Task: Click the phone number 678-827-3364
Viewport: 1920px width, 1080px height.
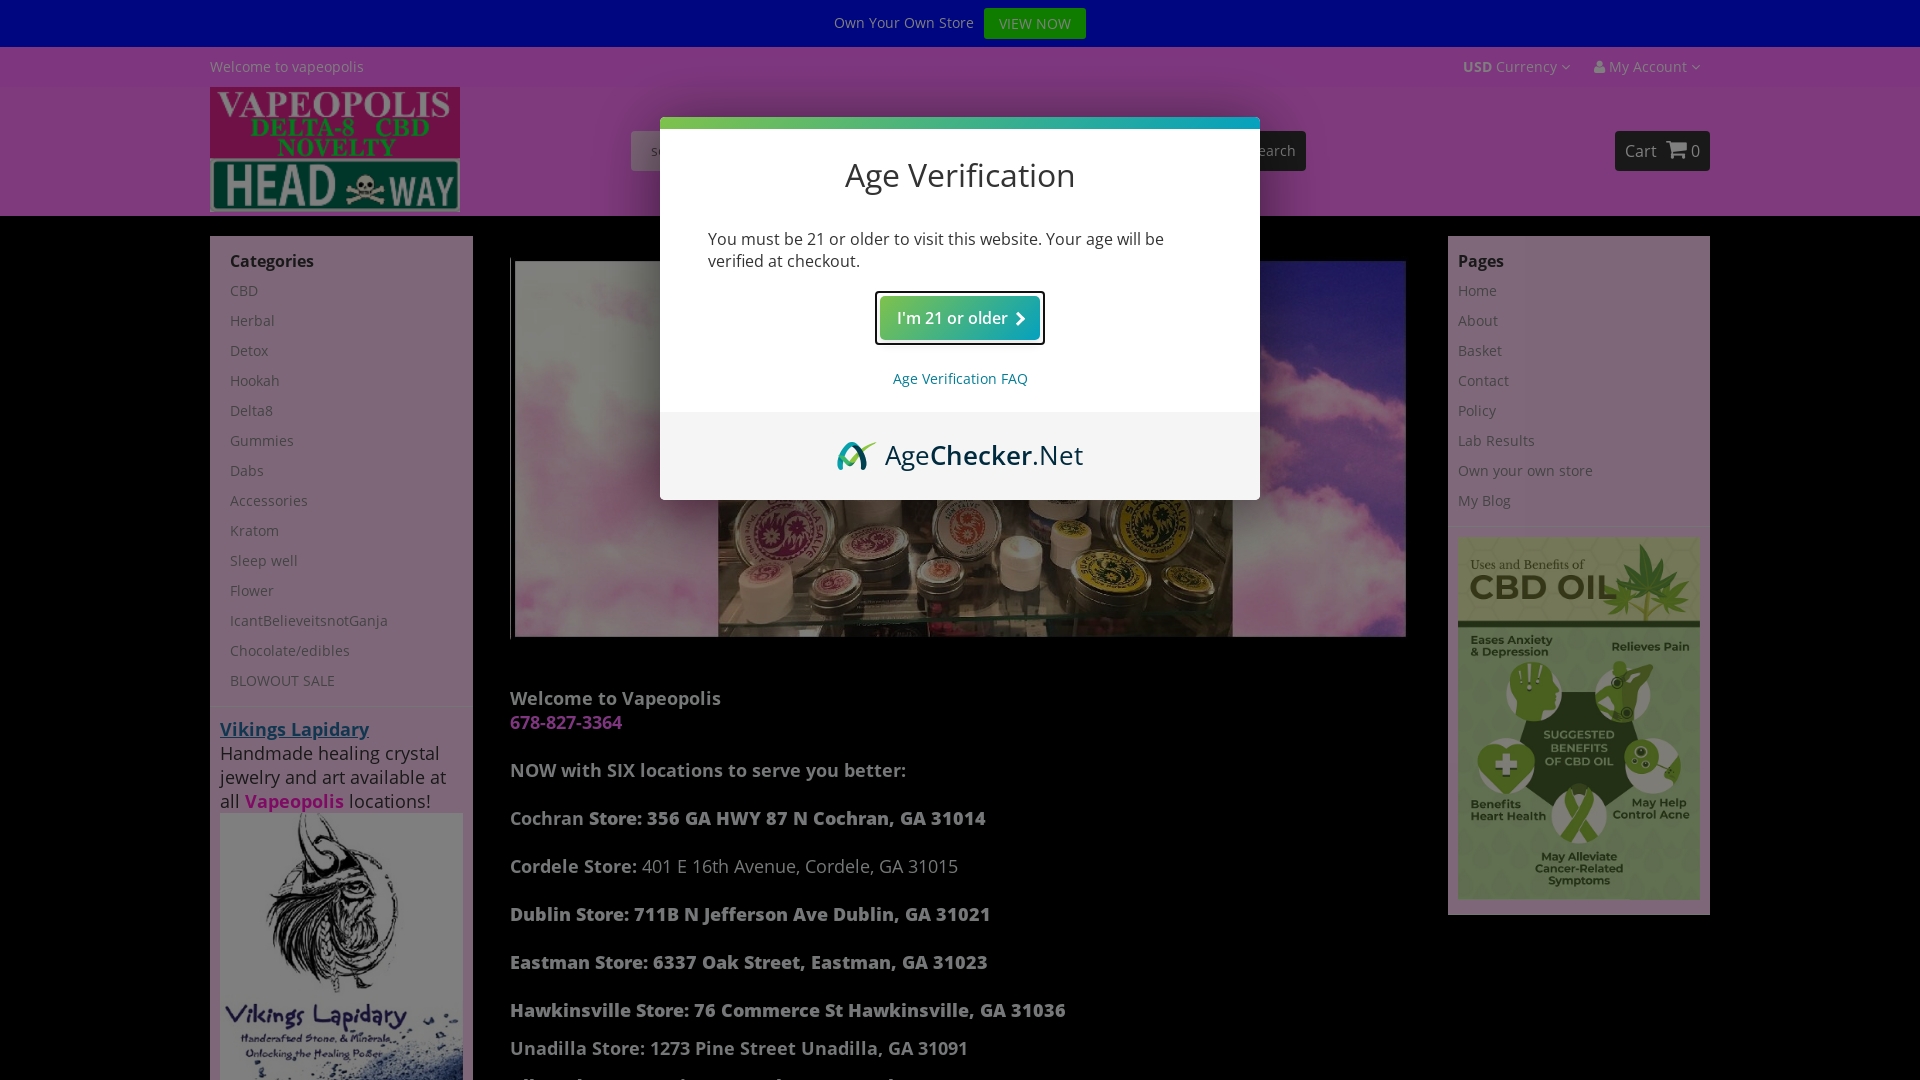Action: pyautogui.click(x=566, y=722)
